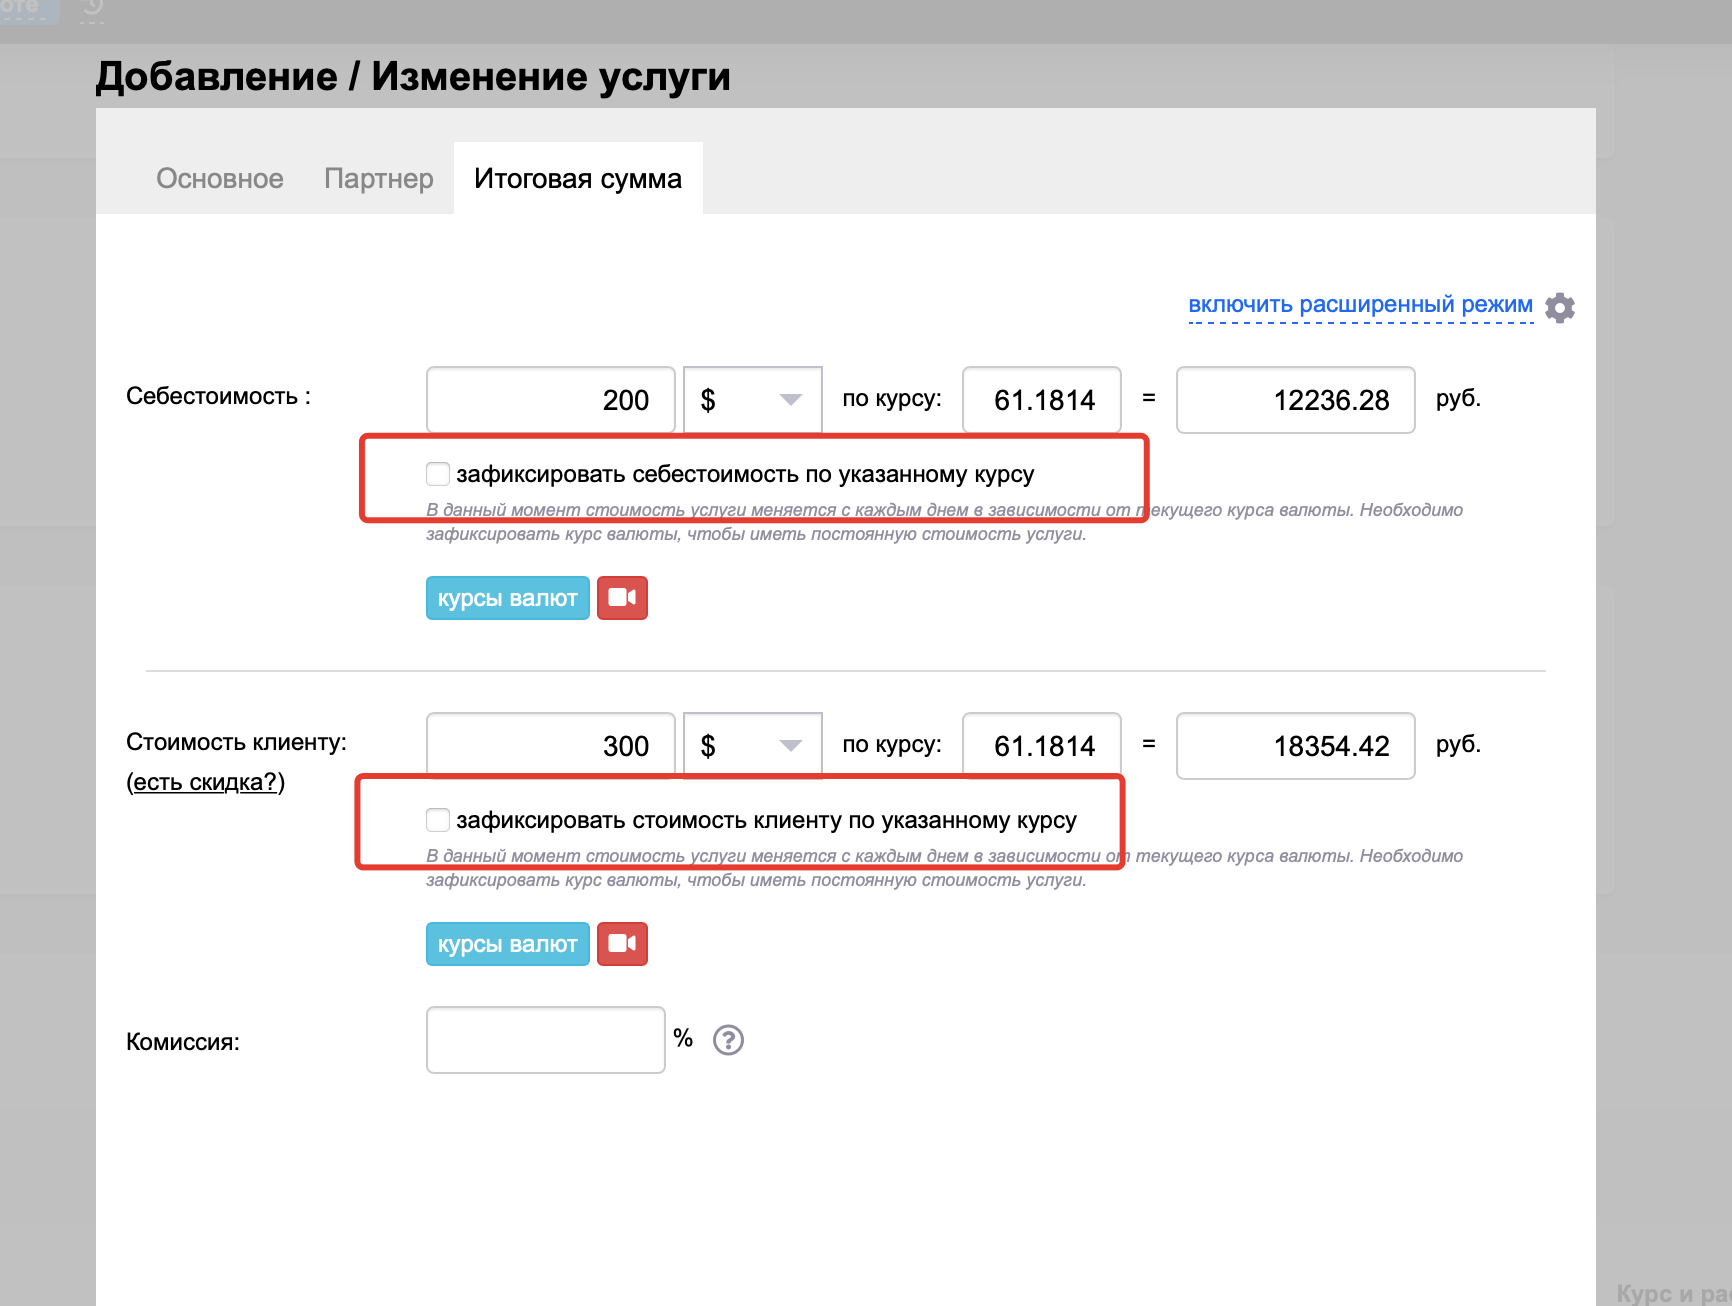
Task: Click Себестоимость ruble total 12236.28 field
Action: point(1296,400)
